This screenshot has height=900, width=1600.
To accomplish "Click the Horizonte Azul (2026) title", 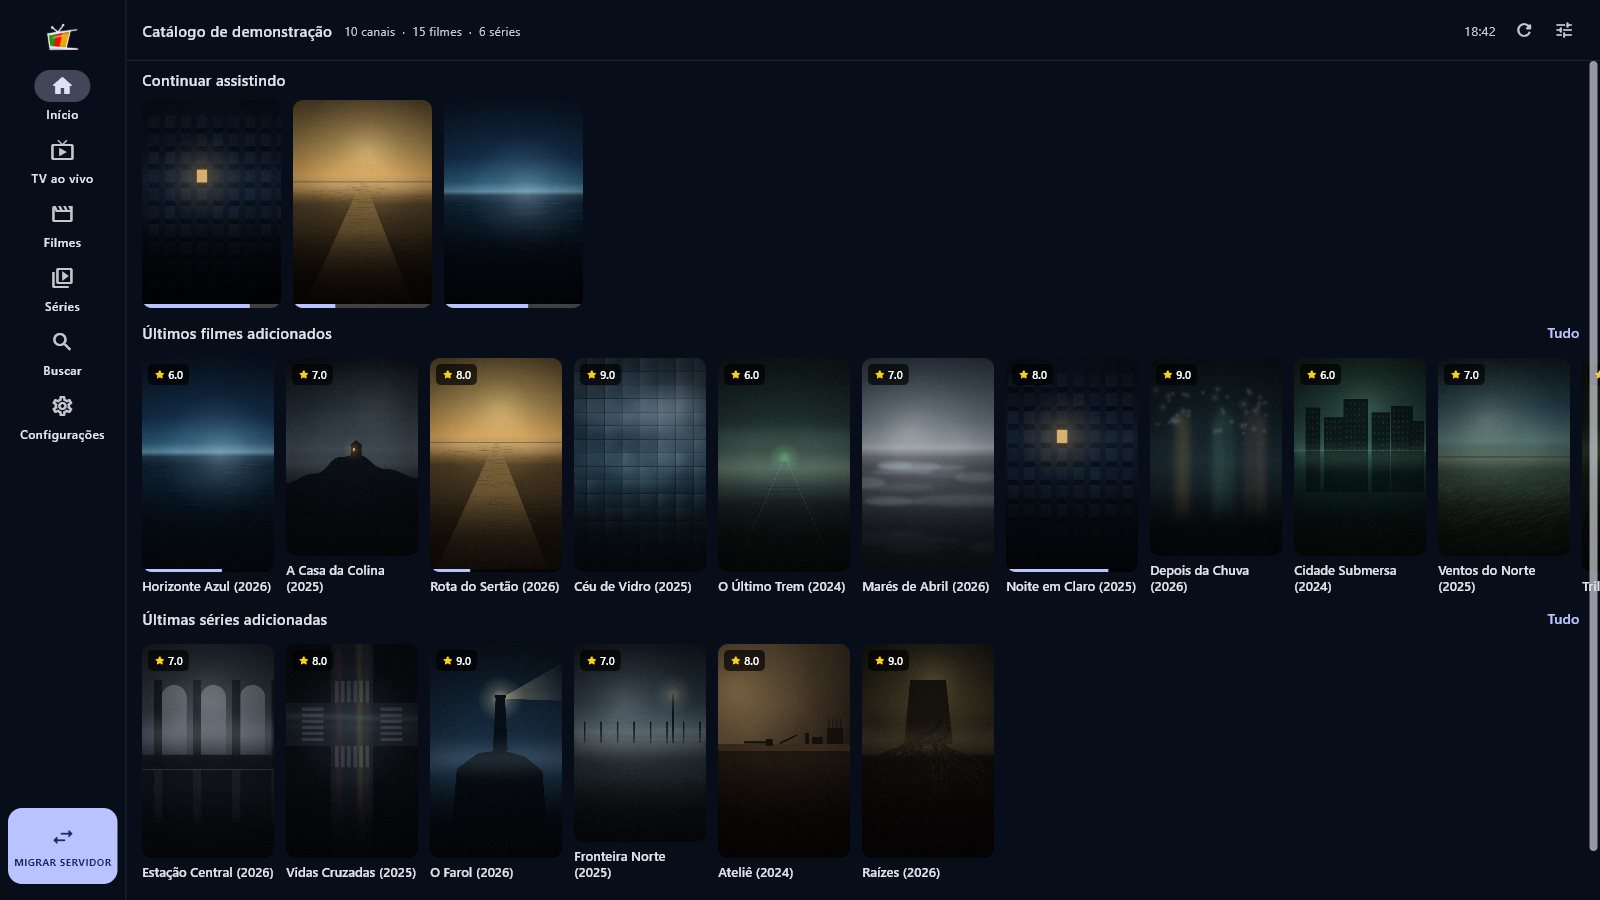I will [207, 587].
